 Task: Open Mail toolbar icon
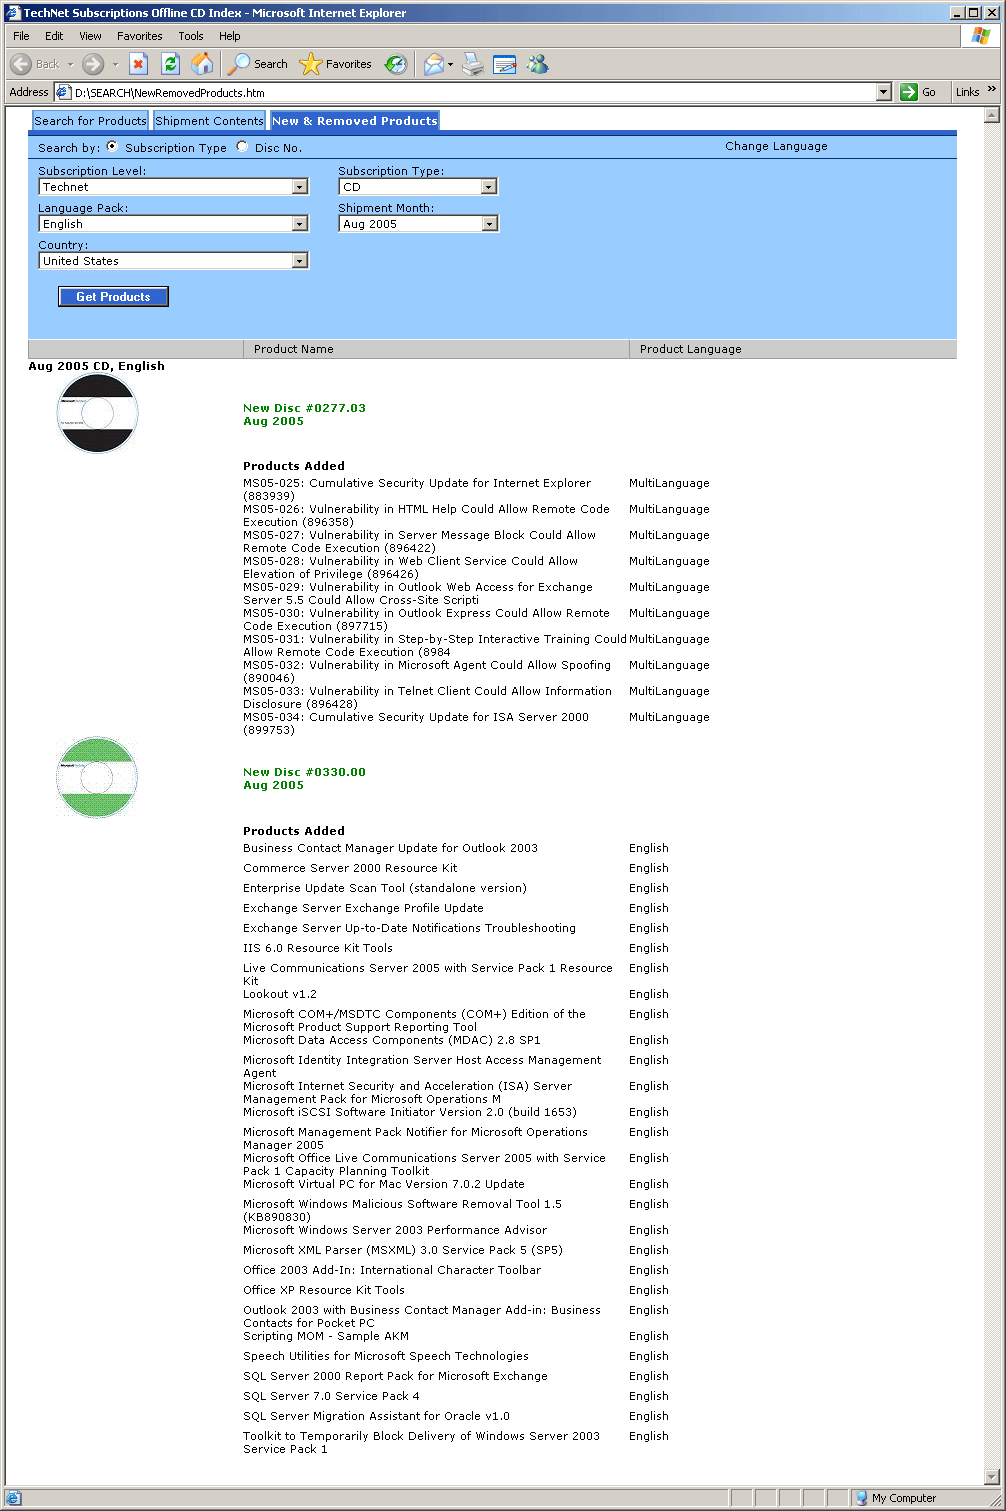click(x=433, y=64)
